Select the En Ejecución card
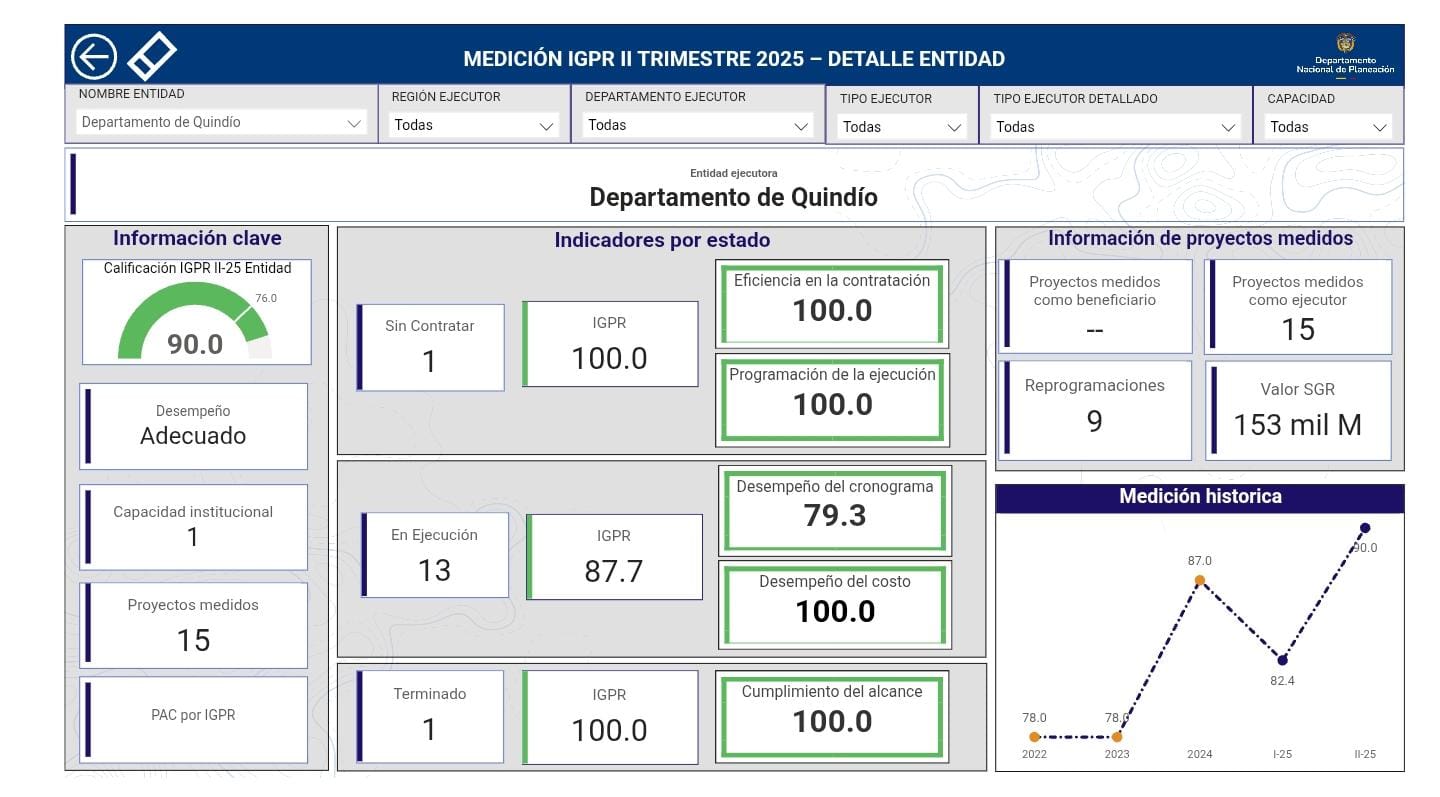 pos(434,555)
